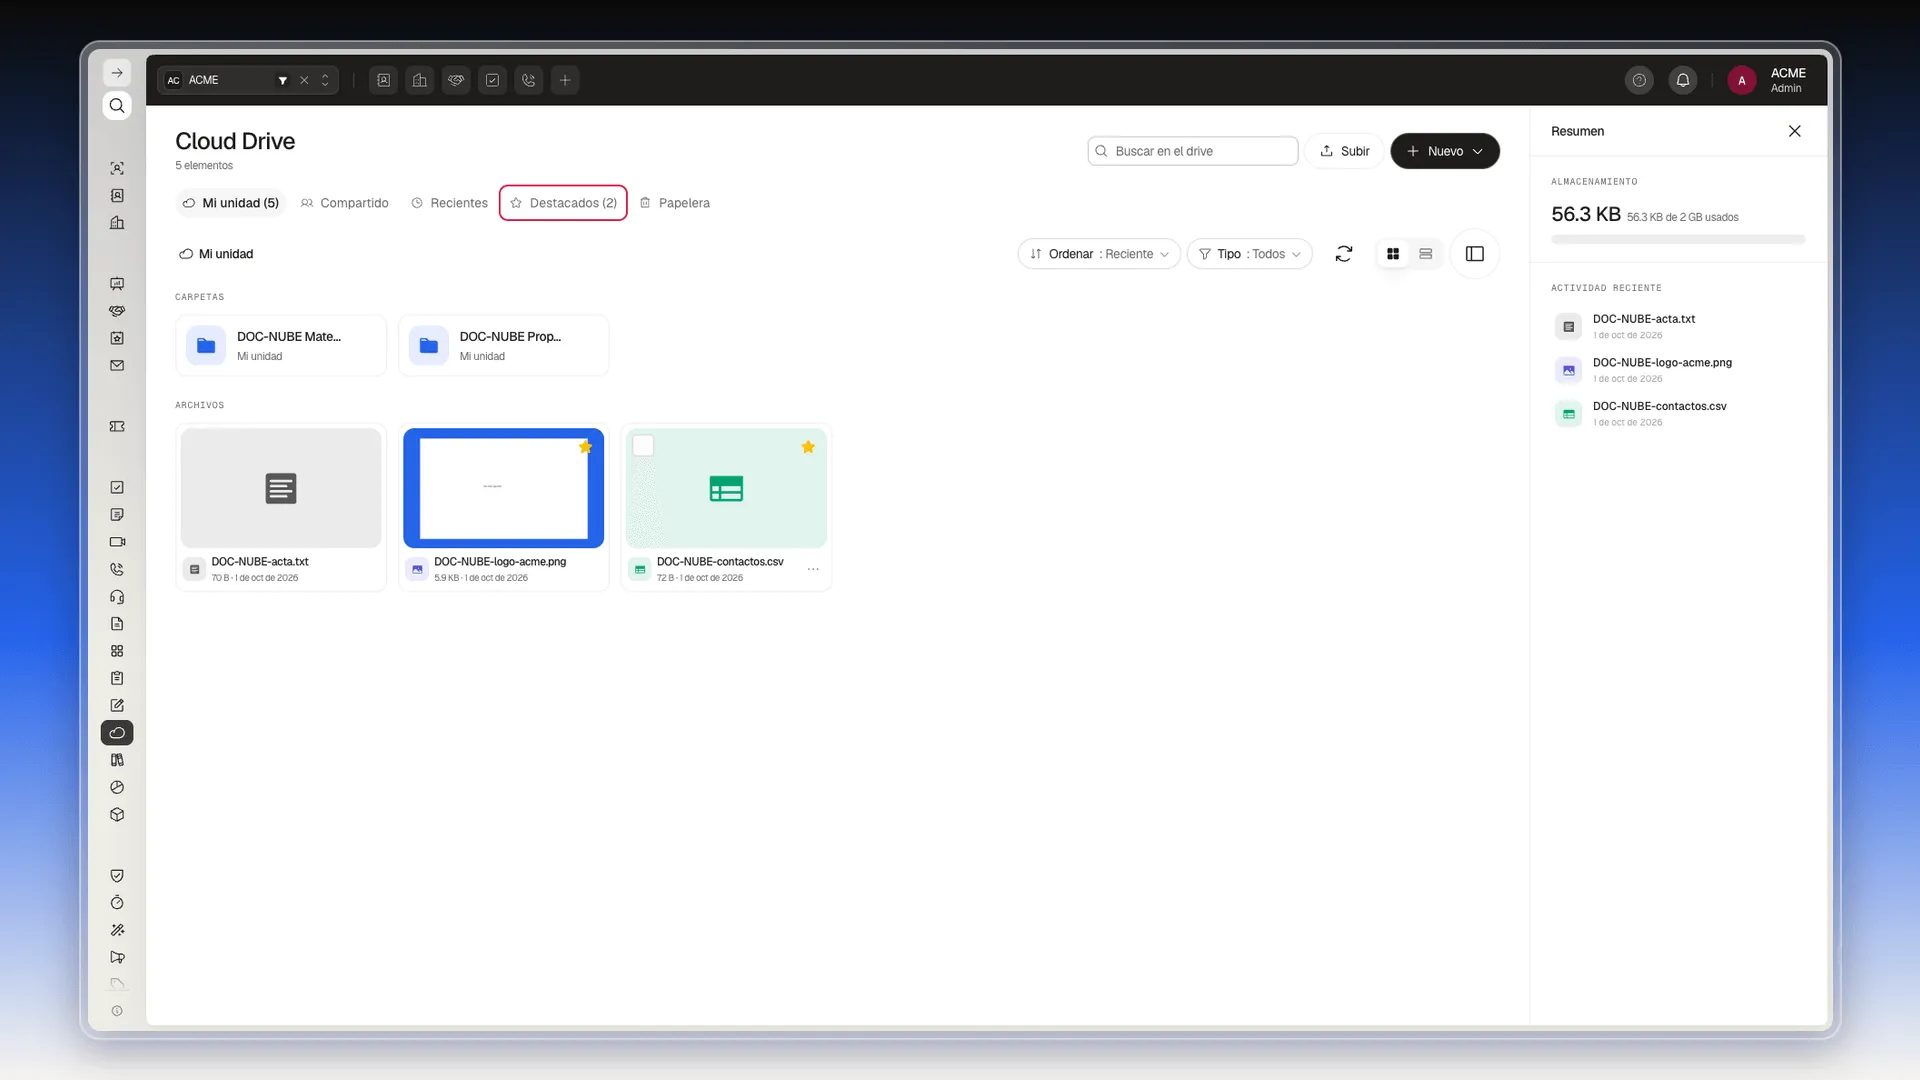Switch to the Recientes tab
1920x1080 pixels.
(x=449, y=203)
